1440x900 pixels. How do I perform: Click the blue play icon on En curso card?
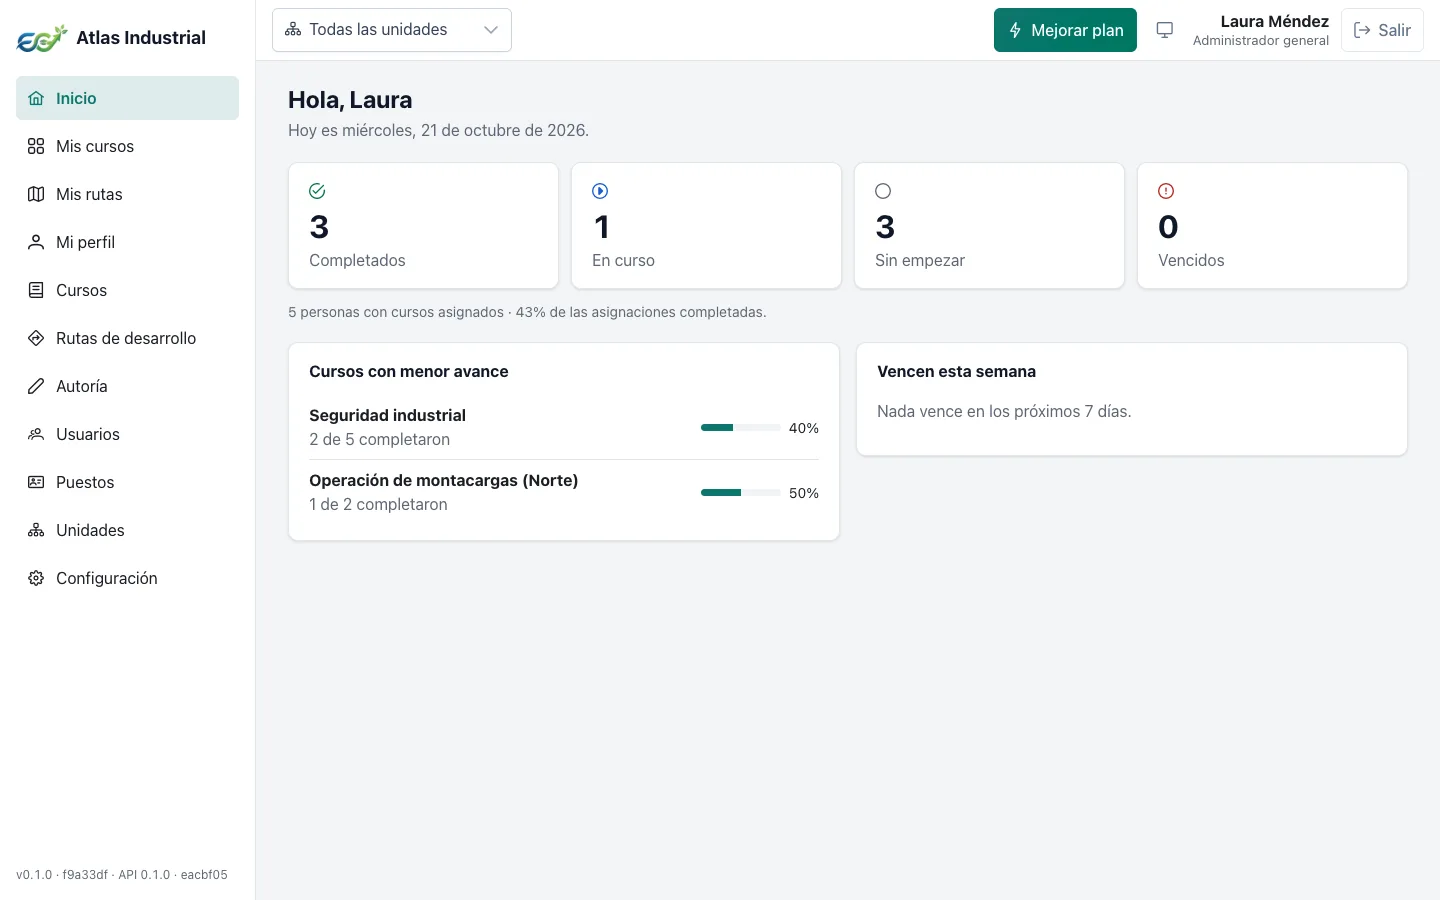[600, 191]
